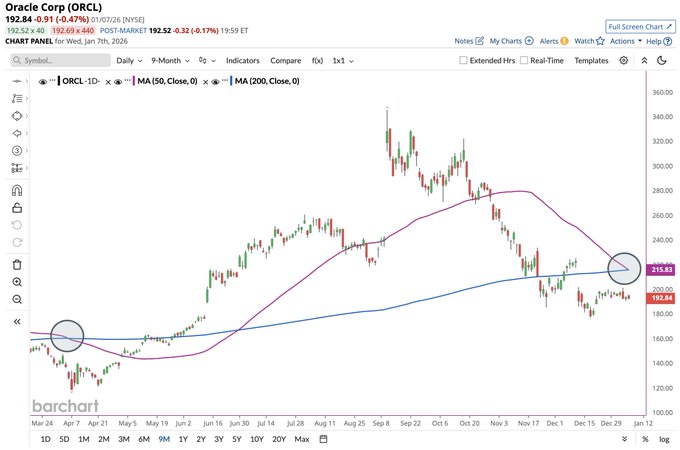Screen dimensions: 680x450
Task: Open the candlestick chart type dropdown
Action: (x=207, y=61)
